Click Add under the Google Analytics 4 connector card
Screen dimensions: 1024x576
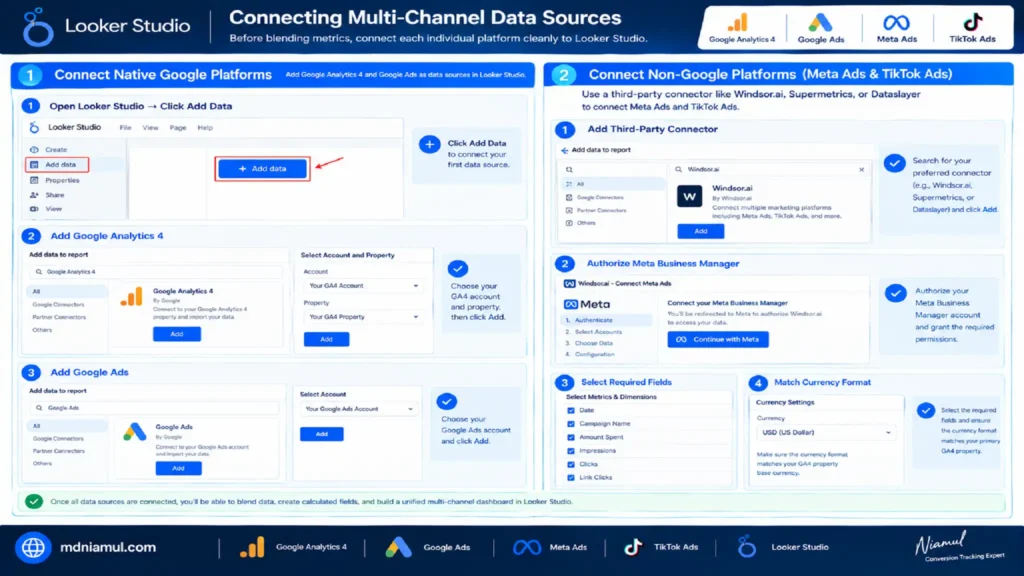pyautogui.click(x=177, y=334)
